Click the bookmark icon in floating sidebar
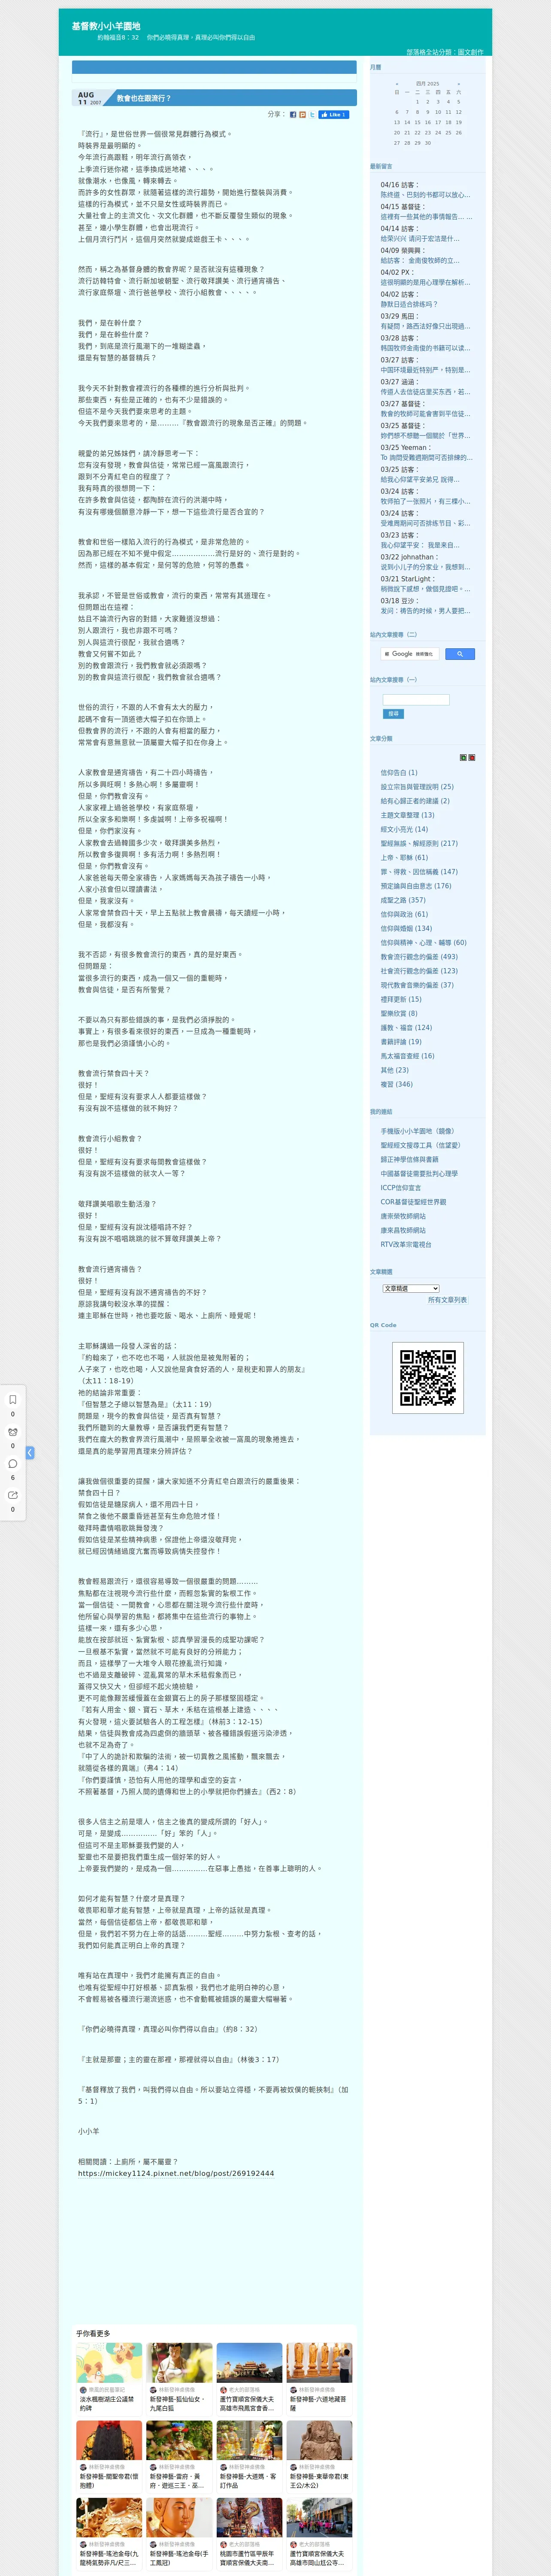551x2576 pixels. [x=13, y=1399]
